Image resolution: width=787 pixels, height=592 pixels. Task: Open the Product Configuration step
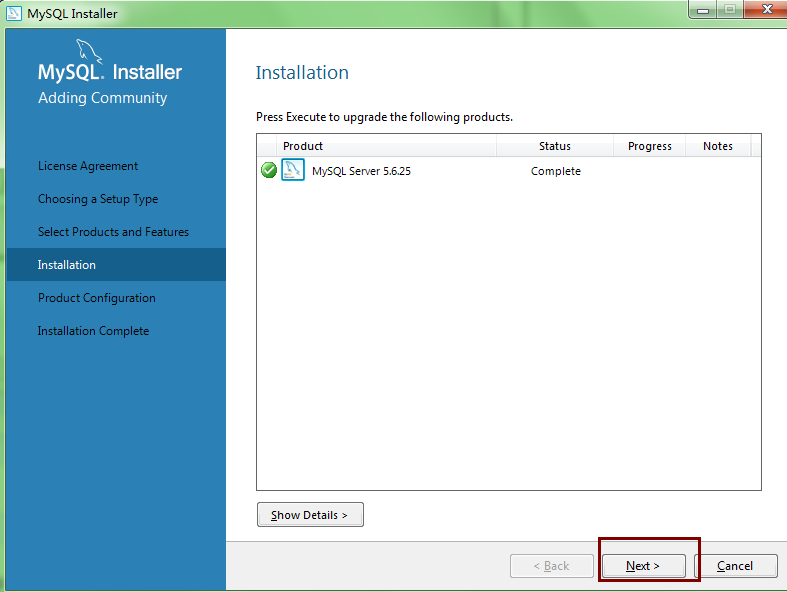pyautogui.click(x=97, y=298)
